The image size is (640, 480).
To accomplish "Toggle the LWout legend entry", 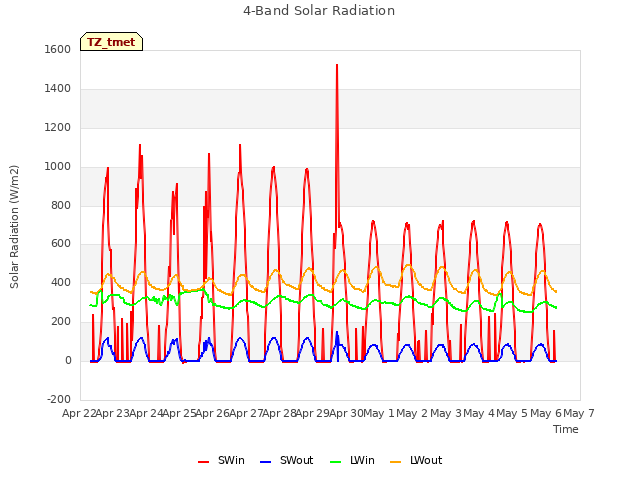I will (416, 460).
